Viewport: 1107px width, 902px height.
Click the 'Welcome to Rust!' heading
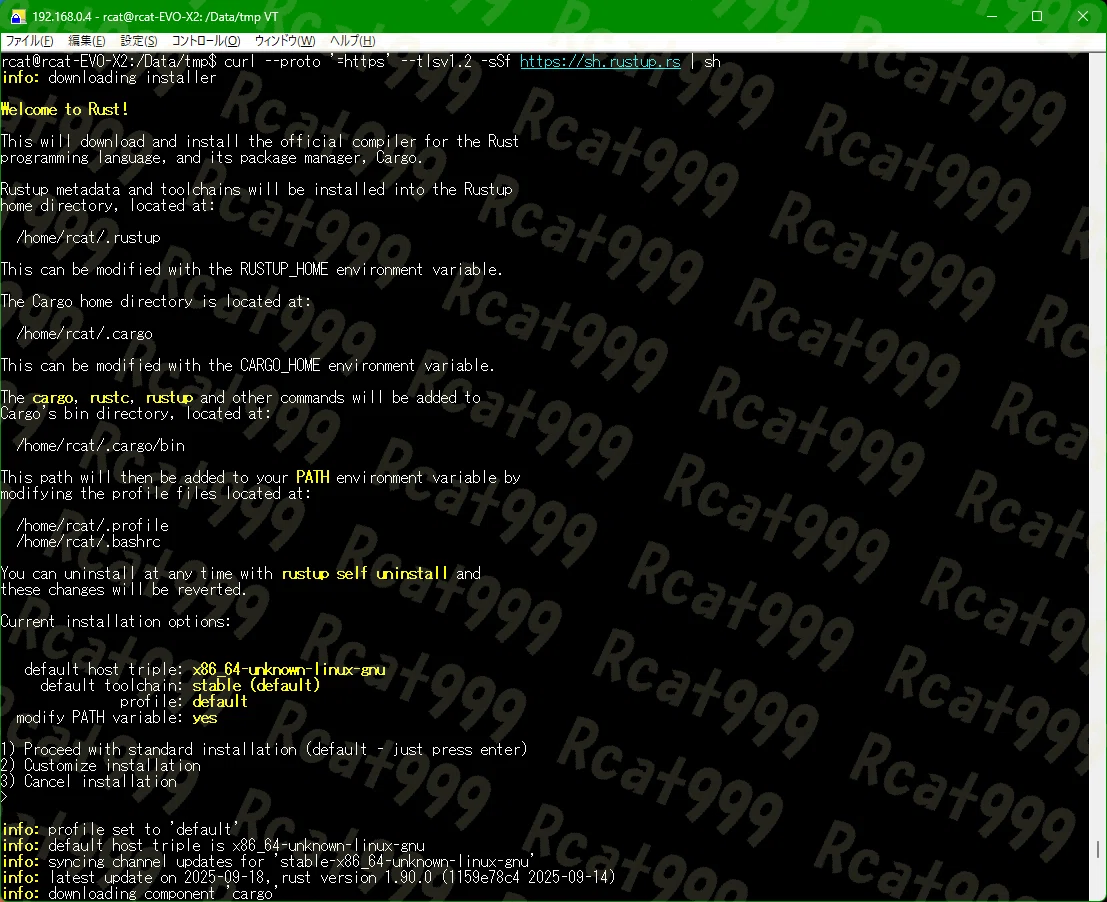tap(64, 109)
